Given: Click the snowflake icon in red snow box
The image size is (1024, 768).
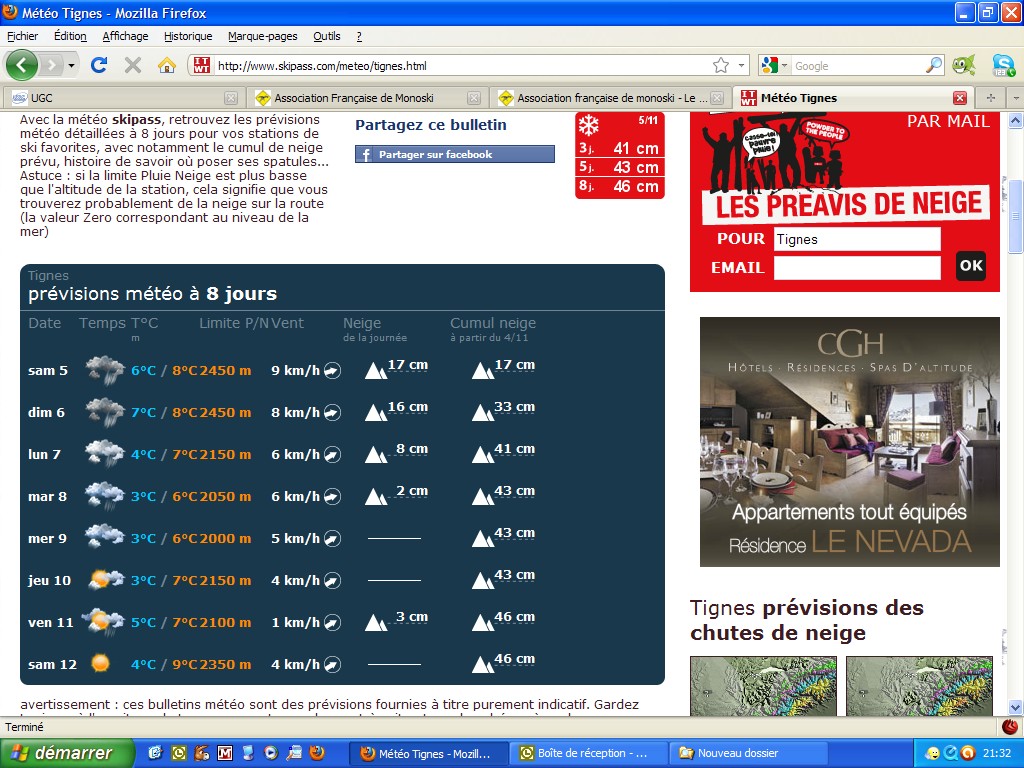Looking at the screenshot, I should 588,125.
